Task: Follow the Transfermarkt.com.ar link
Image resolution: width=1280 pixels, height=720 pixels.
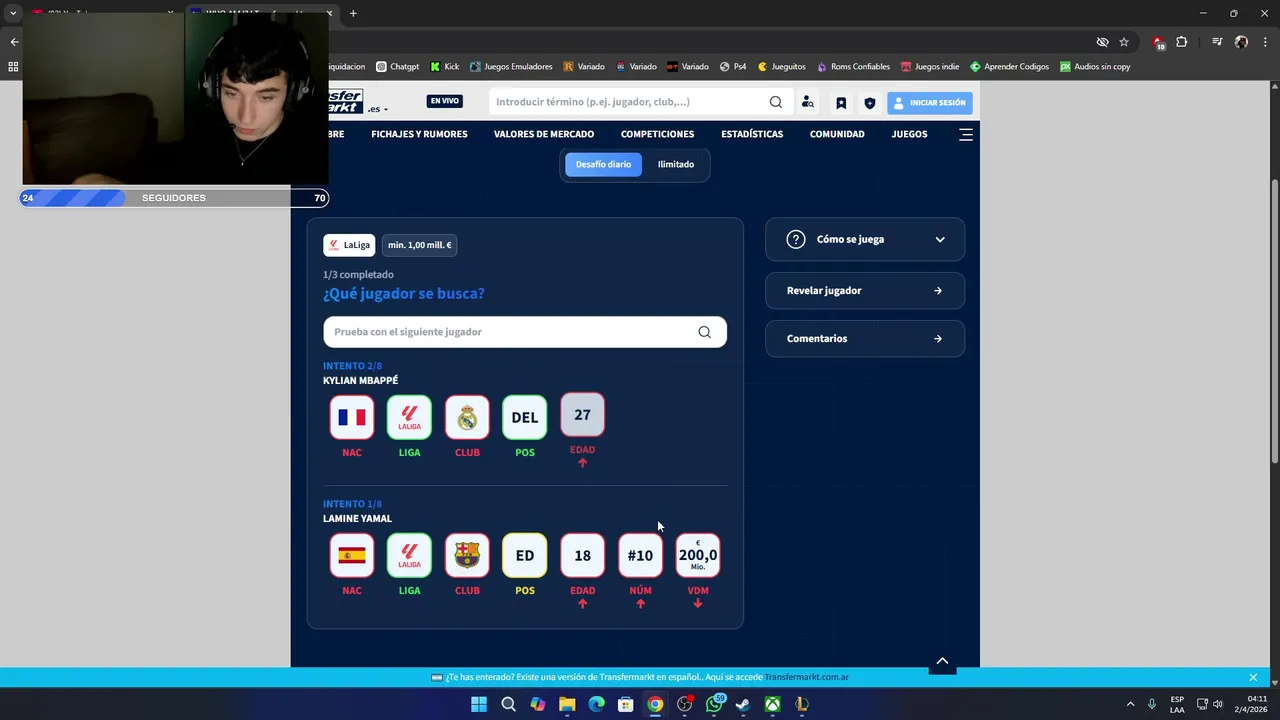Action: point(806,677)
